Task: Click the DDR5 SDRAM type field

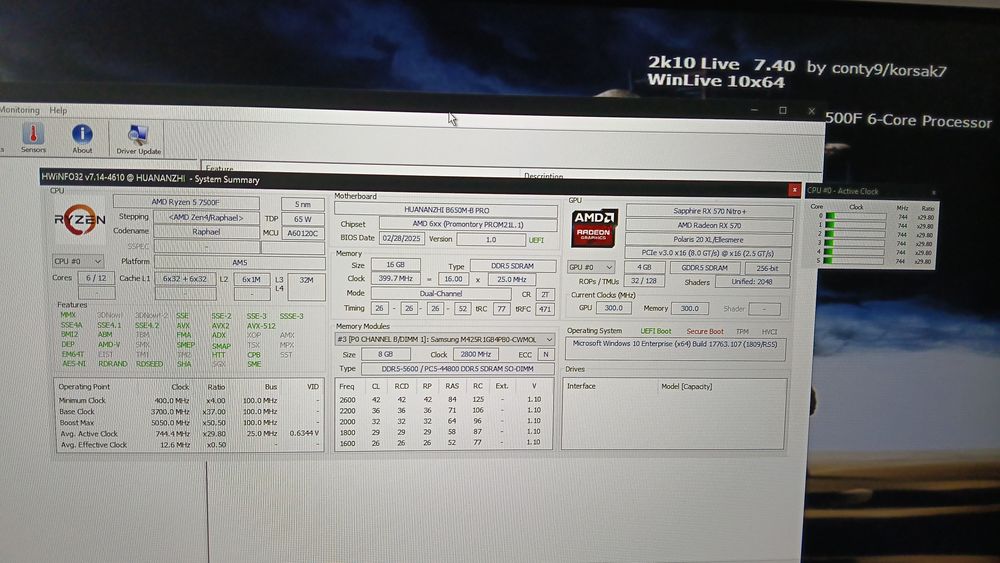Action: (x=513, y=266)
